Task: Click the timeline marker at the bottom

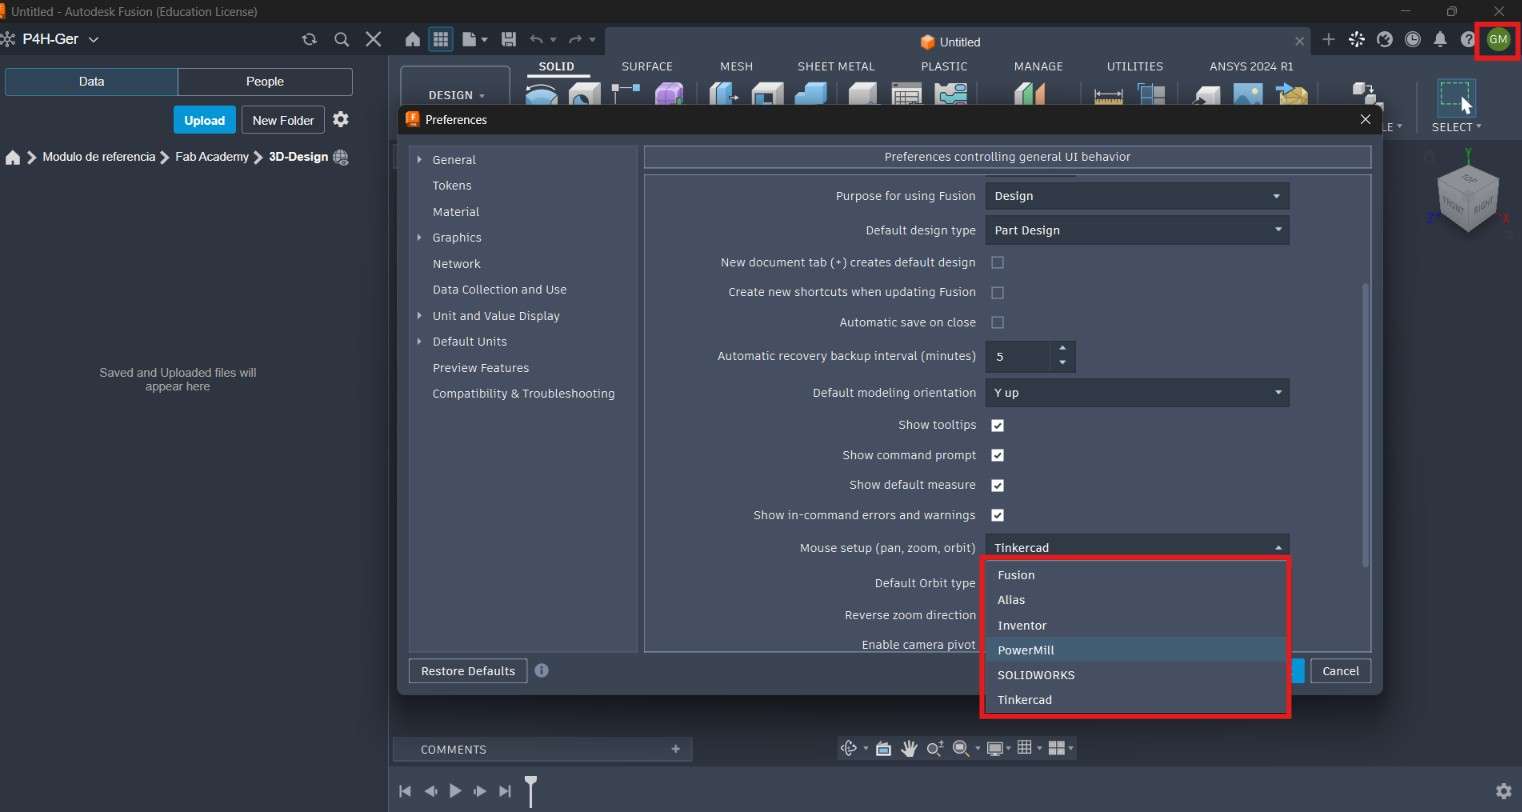Action: click(531, 789)
